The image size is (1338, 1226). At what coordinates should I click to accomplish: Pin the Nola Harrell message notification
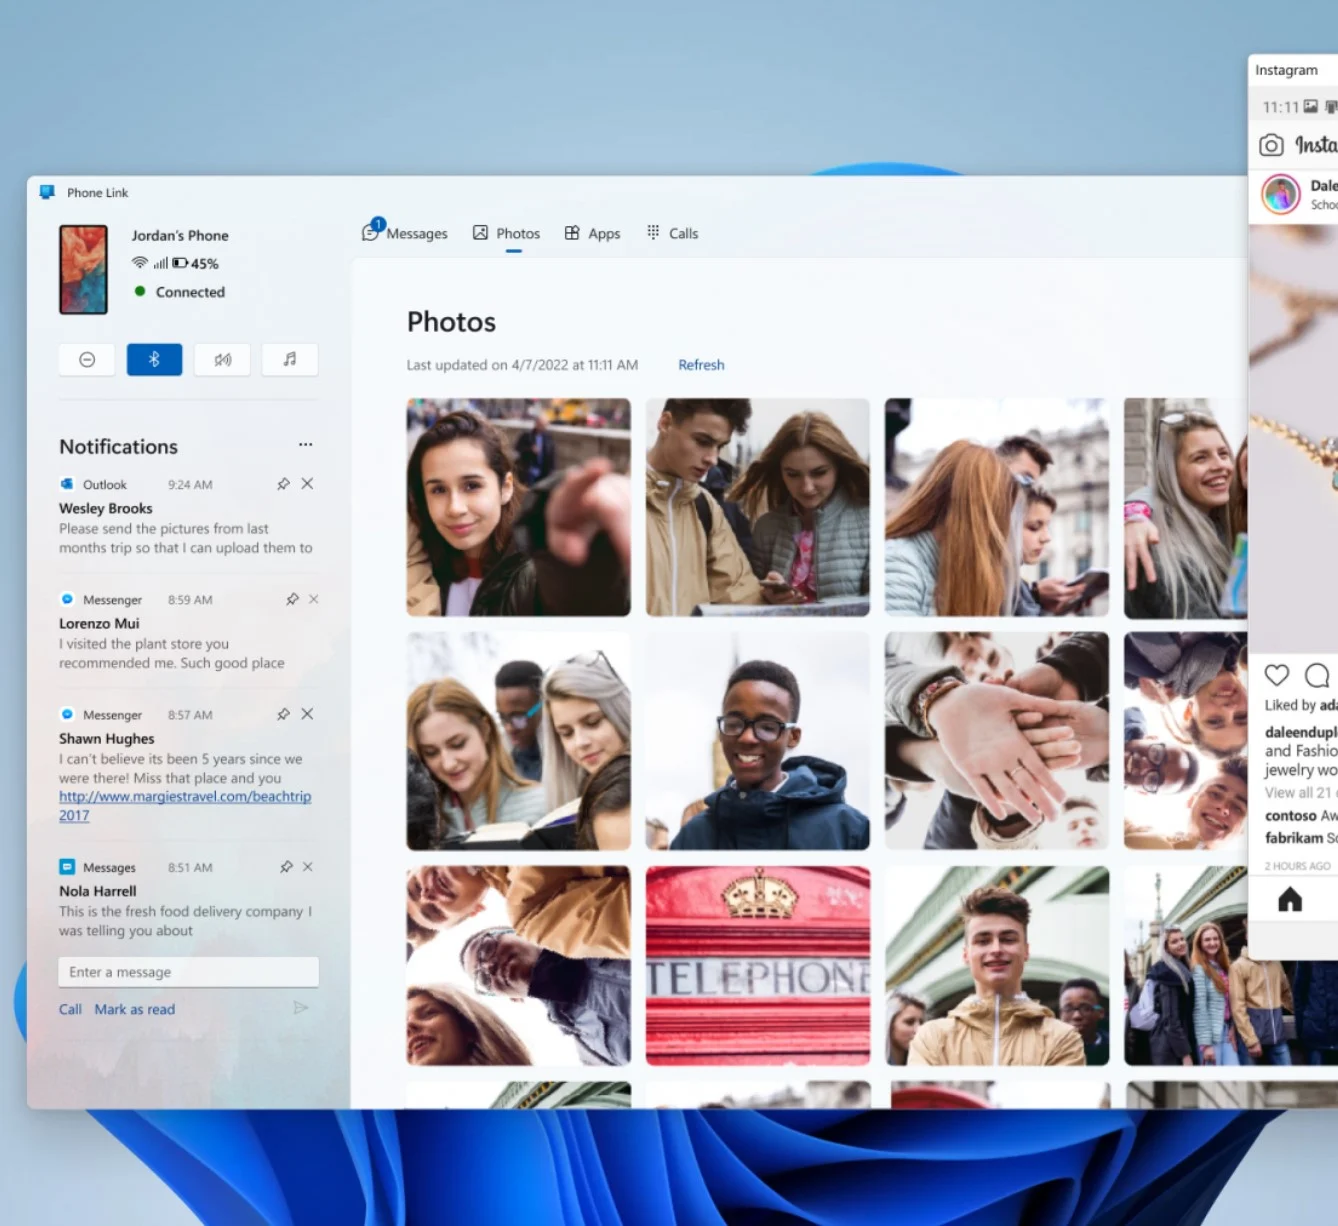[x=286, y=867]
